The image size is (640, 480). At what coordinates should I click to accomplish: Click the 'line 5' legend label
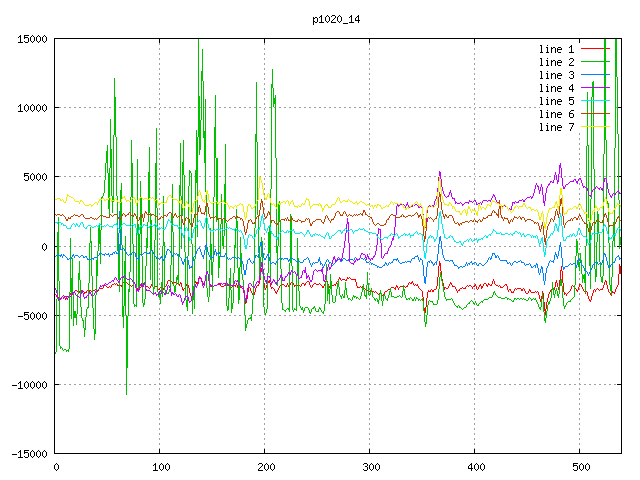(556, 101)
